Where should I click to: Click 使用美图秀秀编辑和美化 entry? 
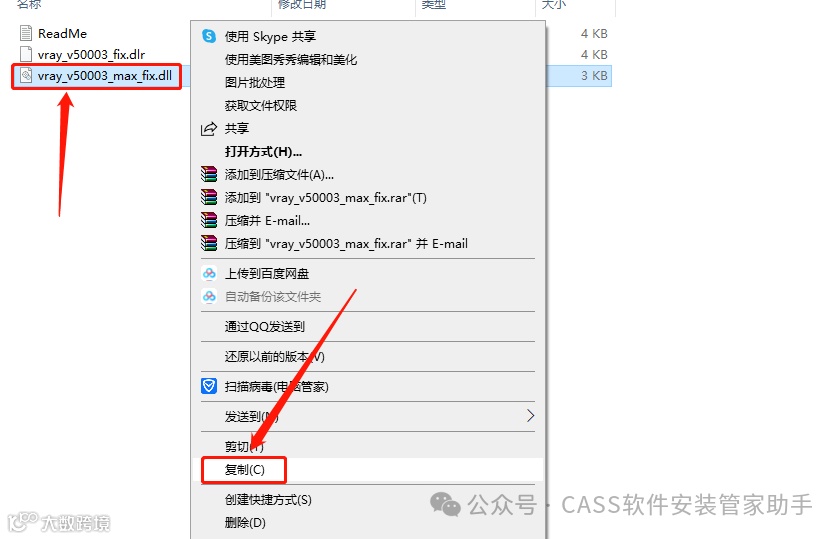click(290, 59)
